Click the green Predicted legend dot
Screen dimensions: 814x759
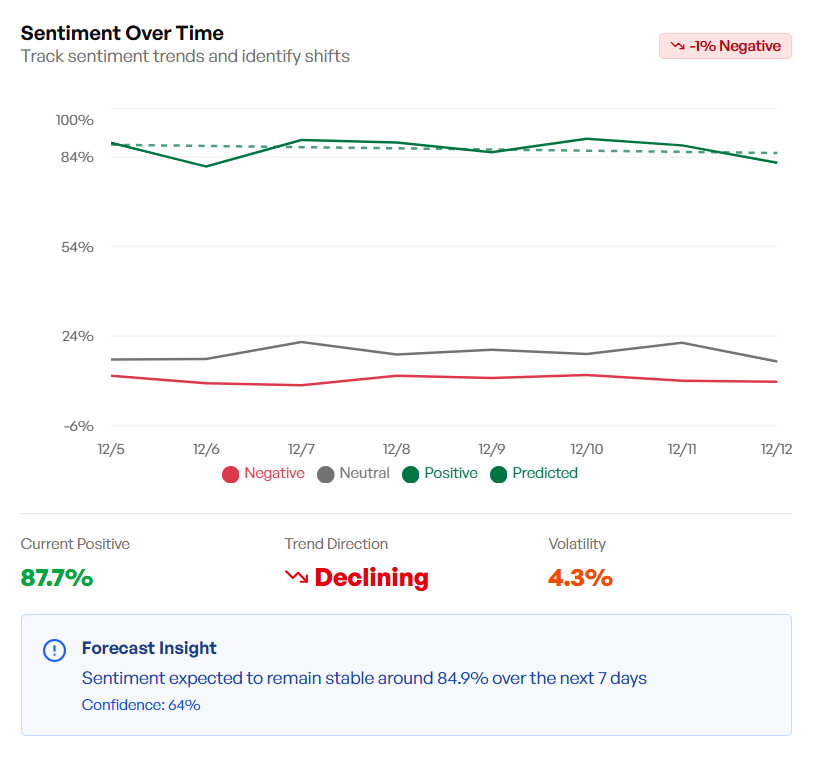[x=498, y=474]
